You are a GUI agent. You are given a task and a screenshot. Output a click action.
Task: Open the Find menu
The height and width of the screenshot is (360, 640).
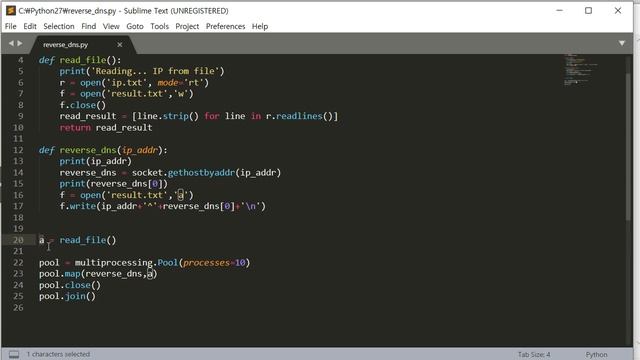89,26
